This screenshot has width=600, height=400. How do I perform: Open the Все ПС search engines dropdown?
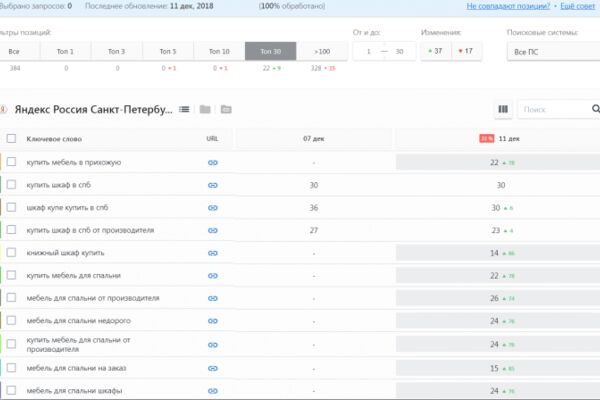click(x=553, y=52)
